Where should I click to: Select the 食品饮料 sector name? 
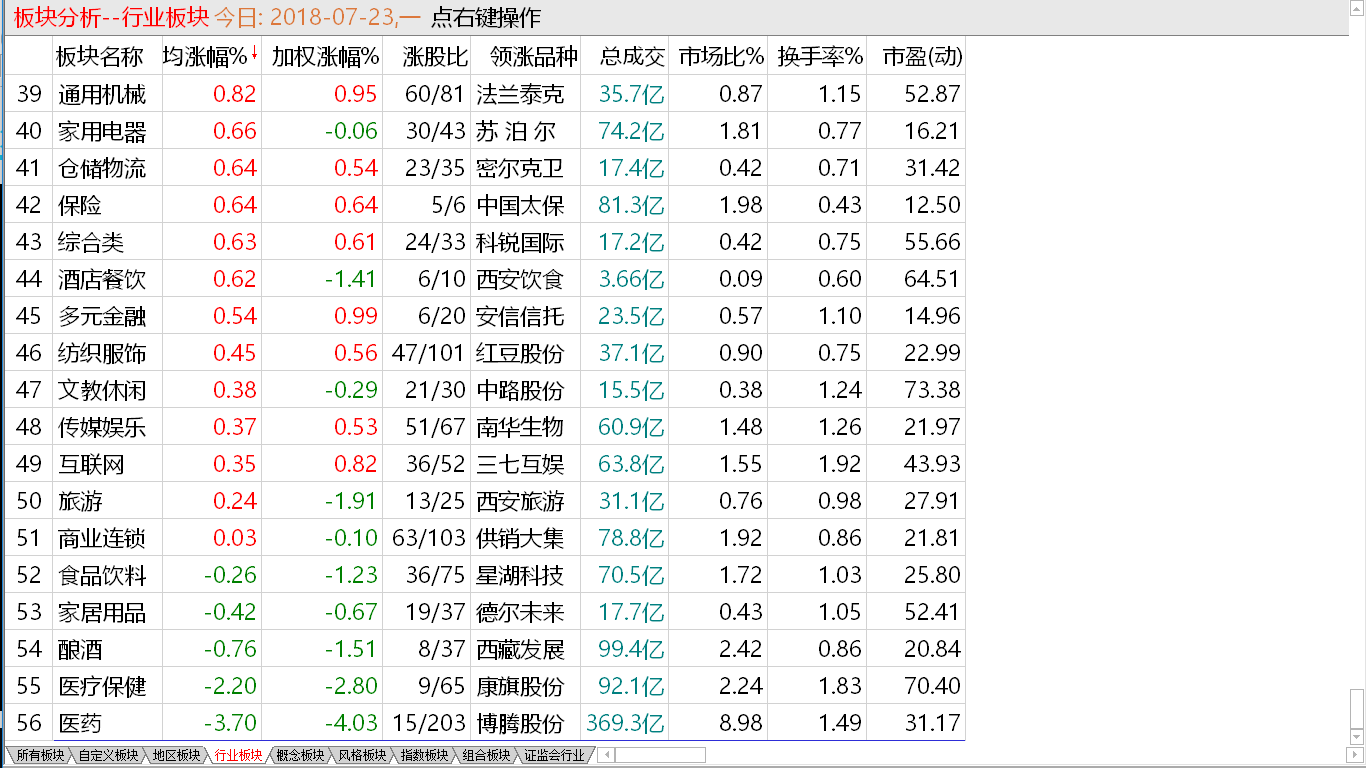pos(102,575)
